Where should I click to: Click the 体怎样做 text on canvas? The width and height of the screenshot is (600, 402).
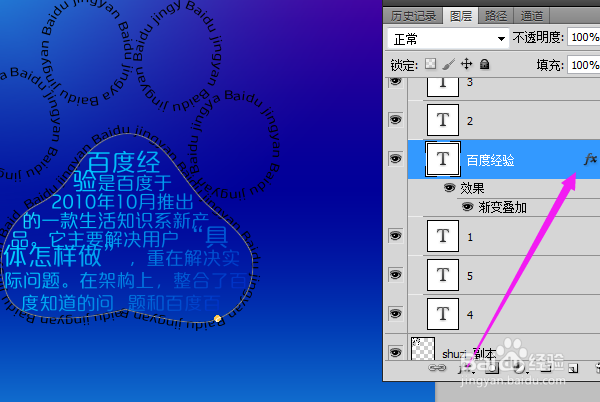(x=53, y=255)
